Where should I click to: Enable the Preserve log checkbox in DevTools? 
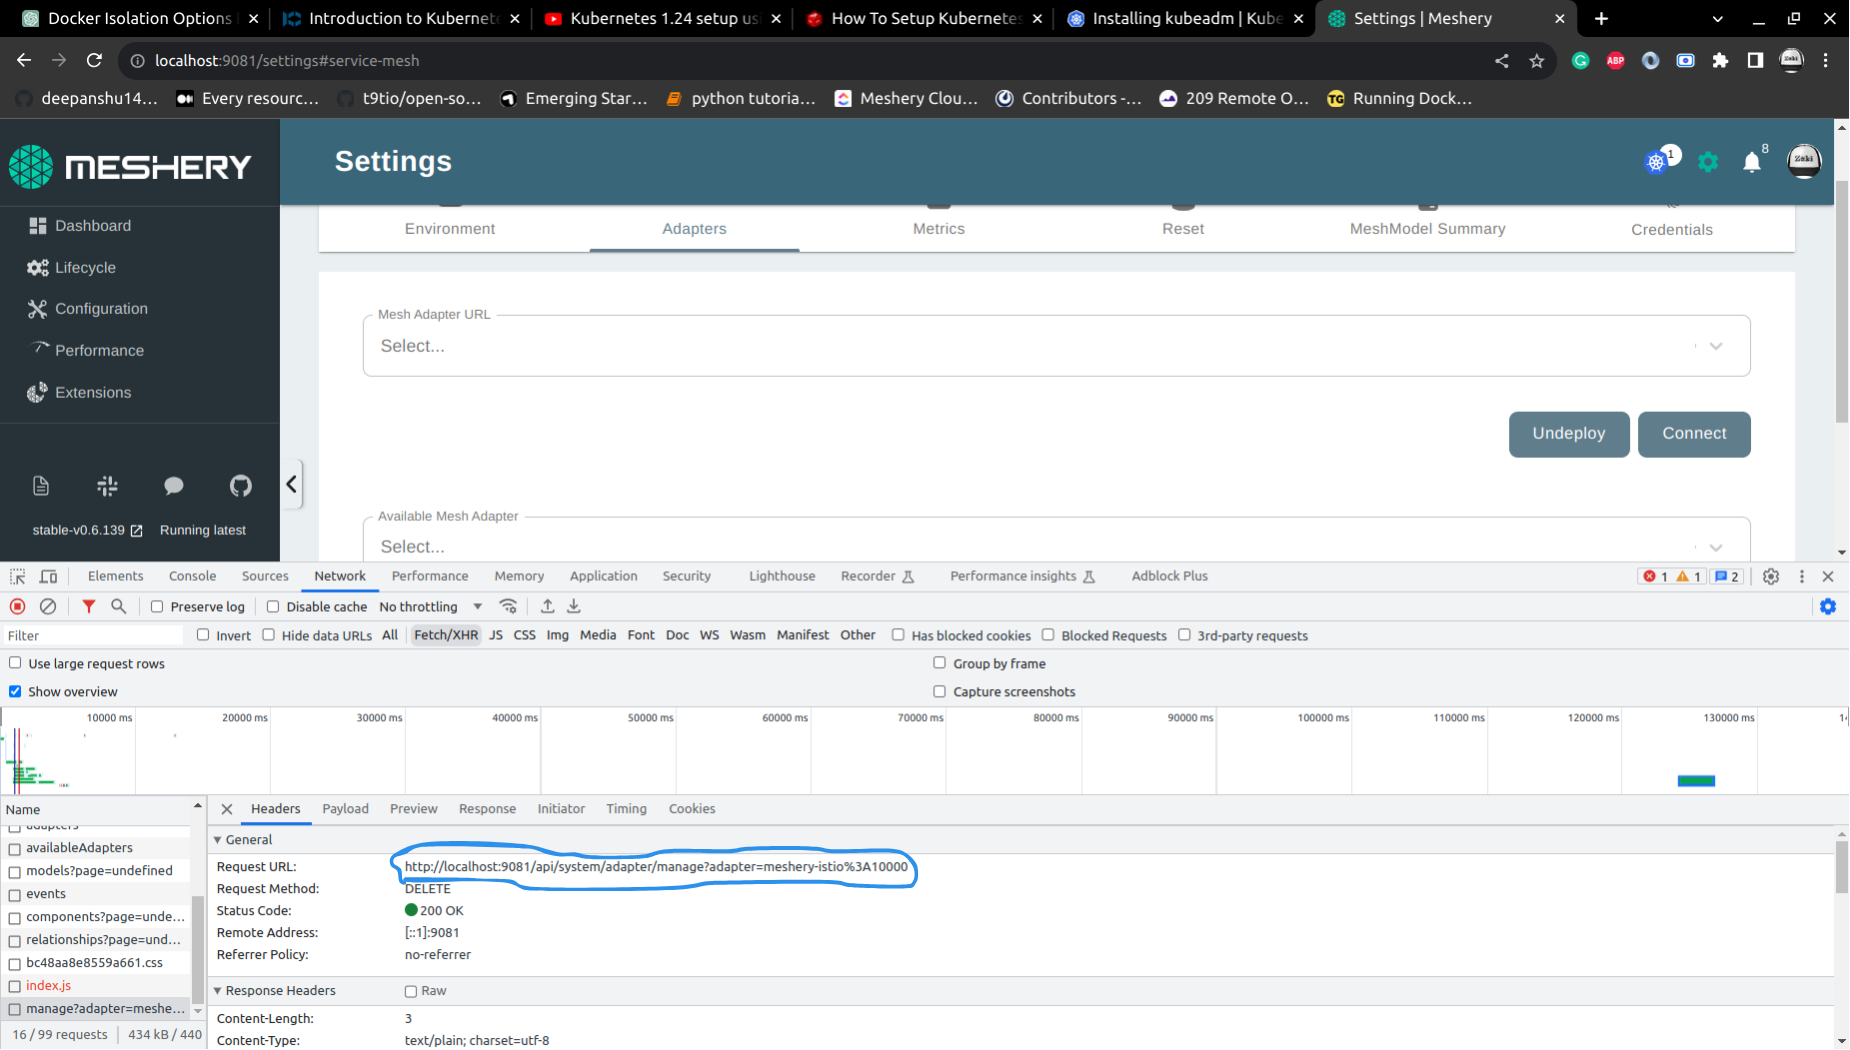tap(157, 606)
